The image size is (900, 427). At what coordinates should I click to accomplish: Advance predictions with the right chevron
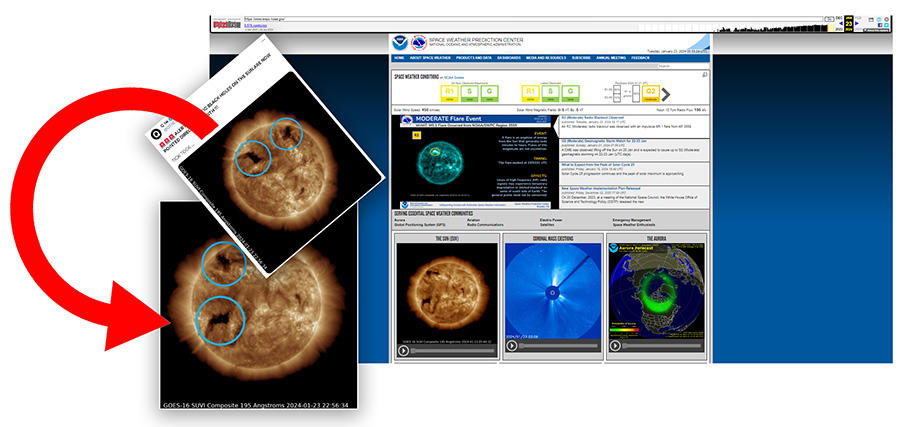click(x=666, y=94)
